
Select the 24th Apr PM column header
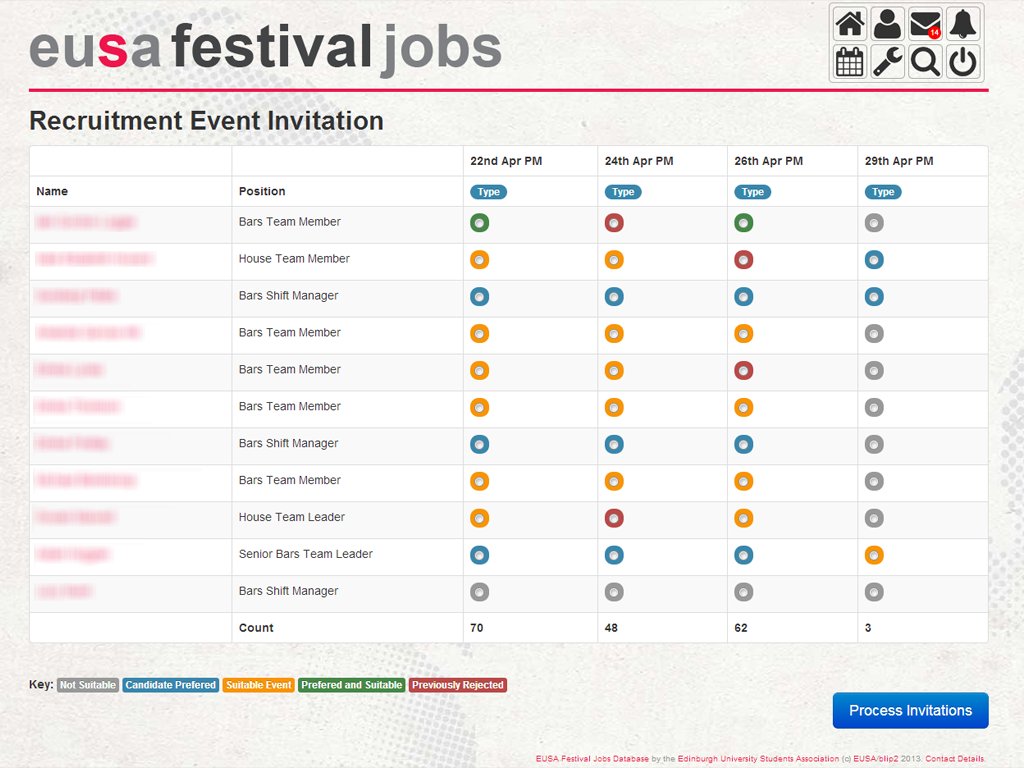tap(638, 160)
